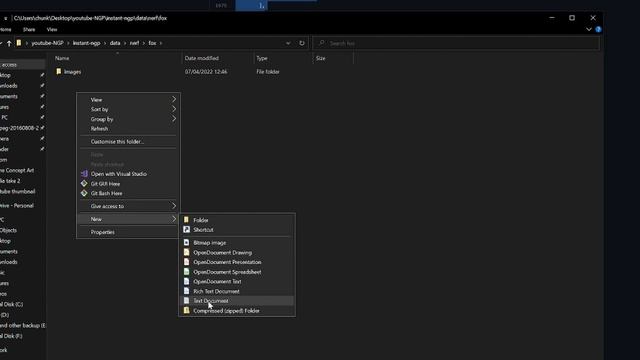Click the Open with Visual Studio icon

pos(84,174)
